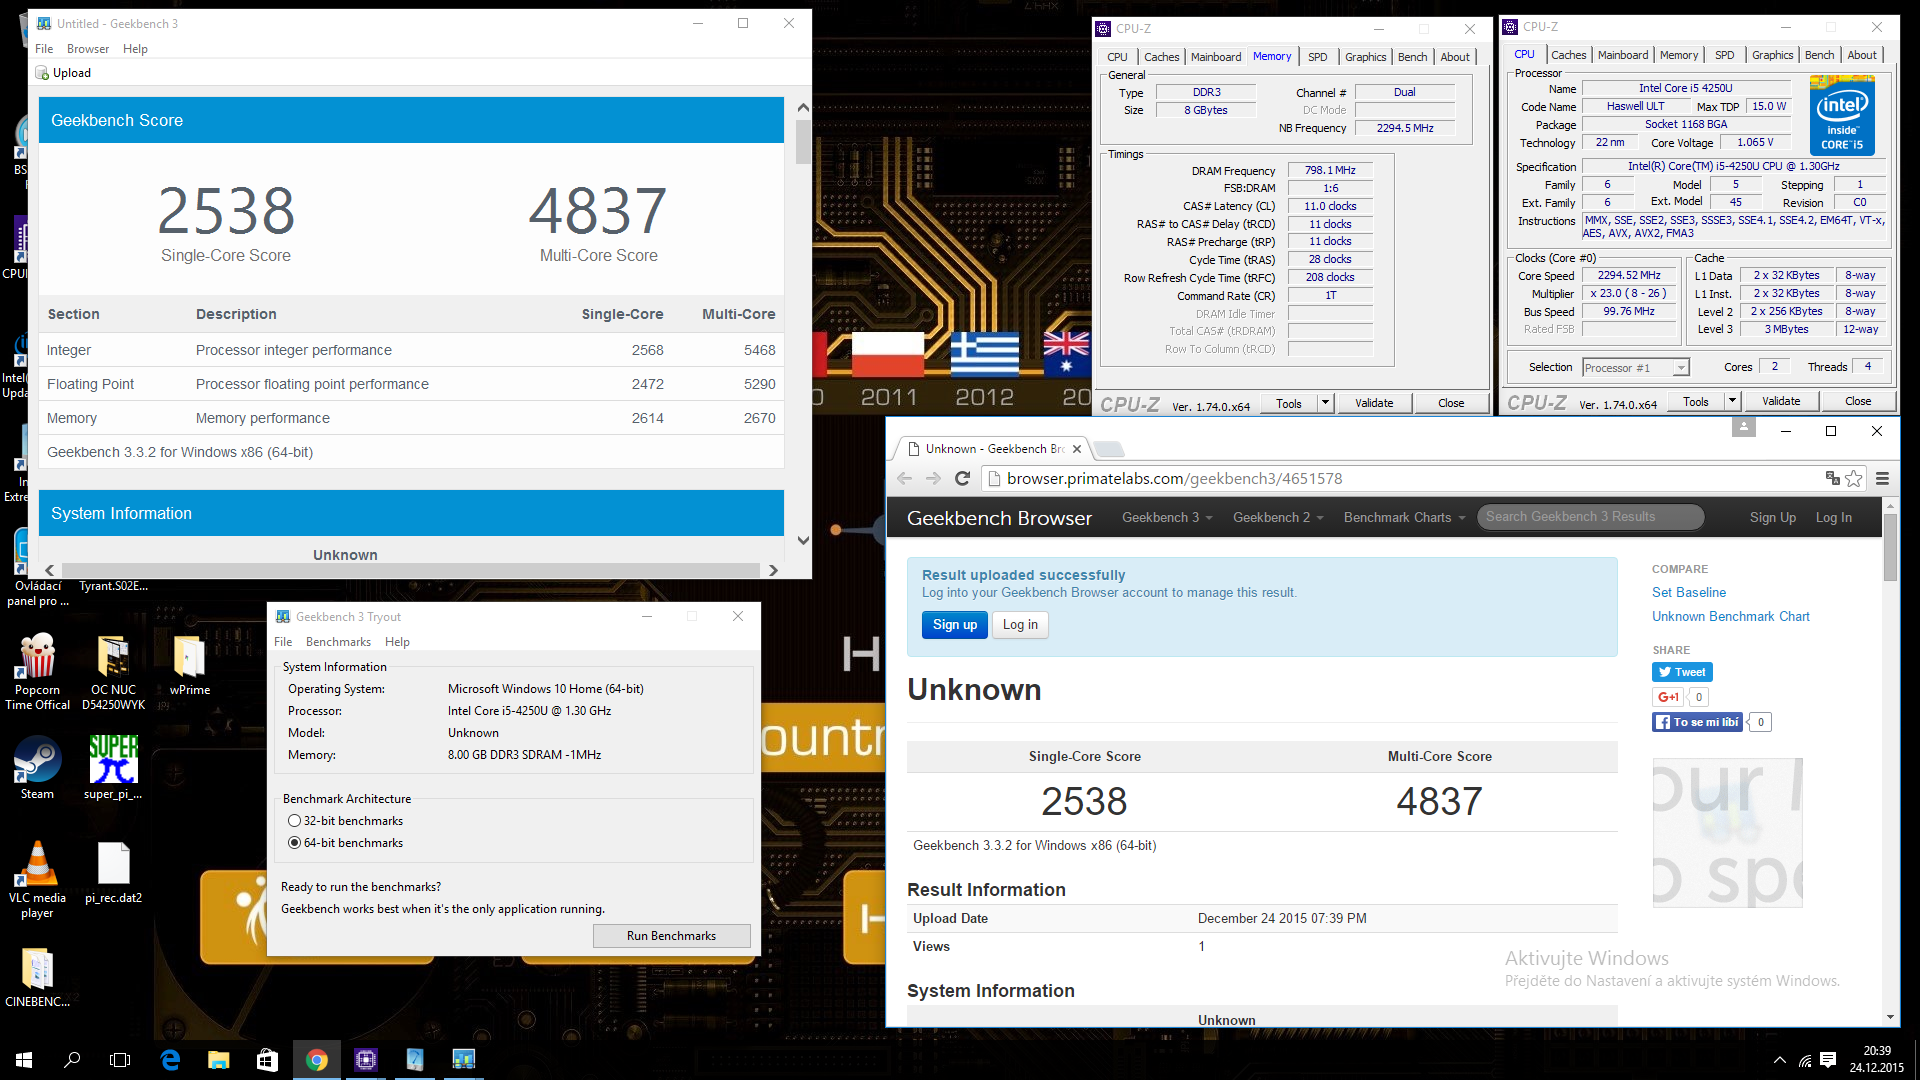Select the OC NUC D54250WYK desktop folder

coord(113,671)
